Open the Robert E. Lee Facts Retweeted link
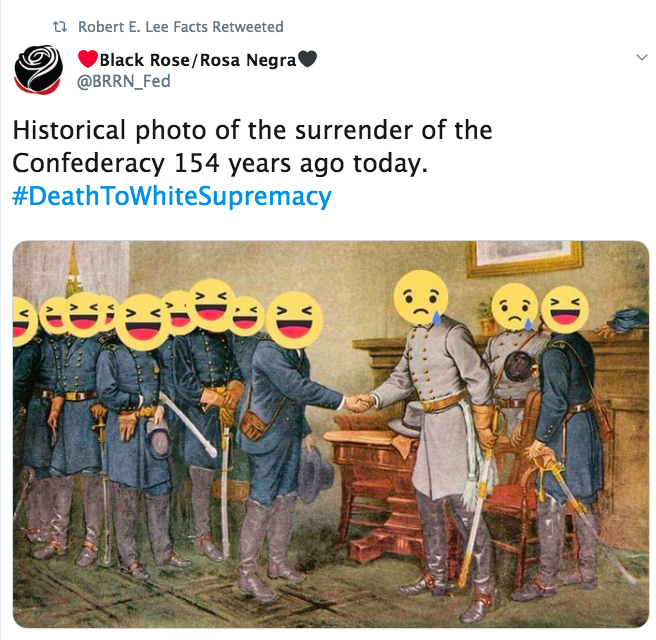The height and width of the screenshot is (640, 656). [181, 27]
